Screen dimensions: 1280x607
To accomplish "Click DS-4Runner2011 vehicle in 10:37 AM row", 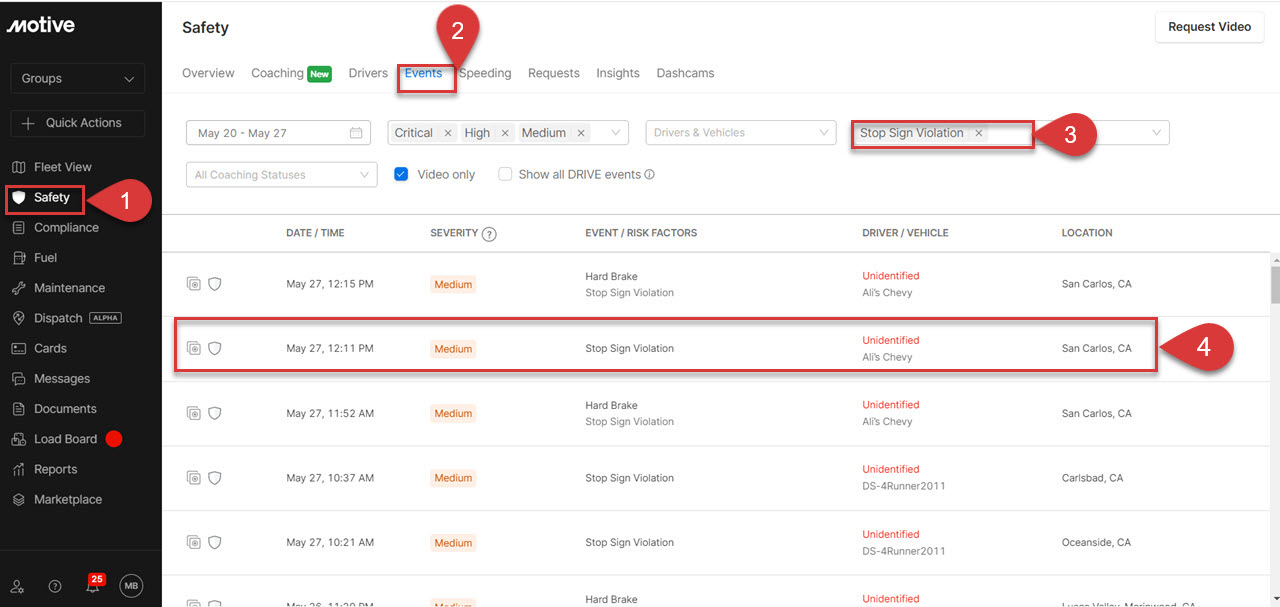I will coord(904,486).
